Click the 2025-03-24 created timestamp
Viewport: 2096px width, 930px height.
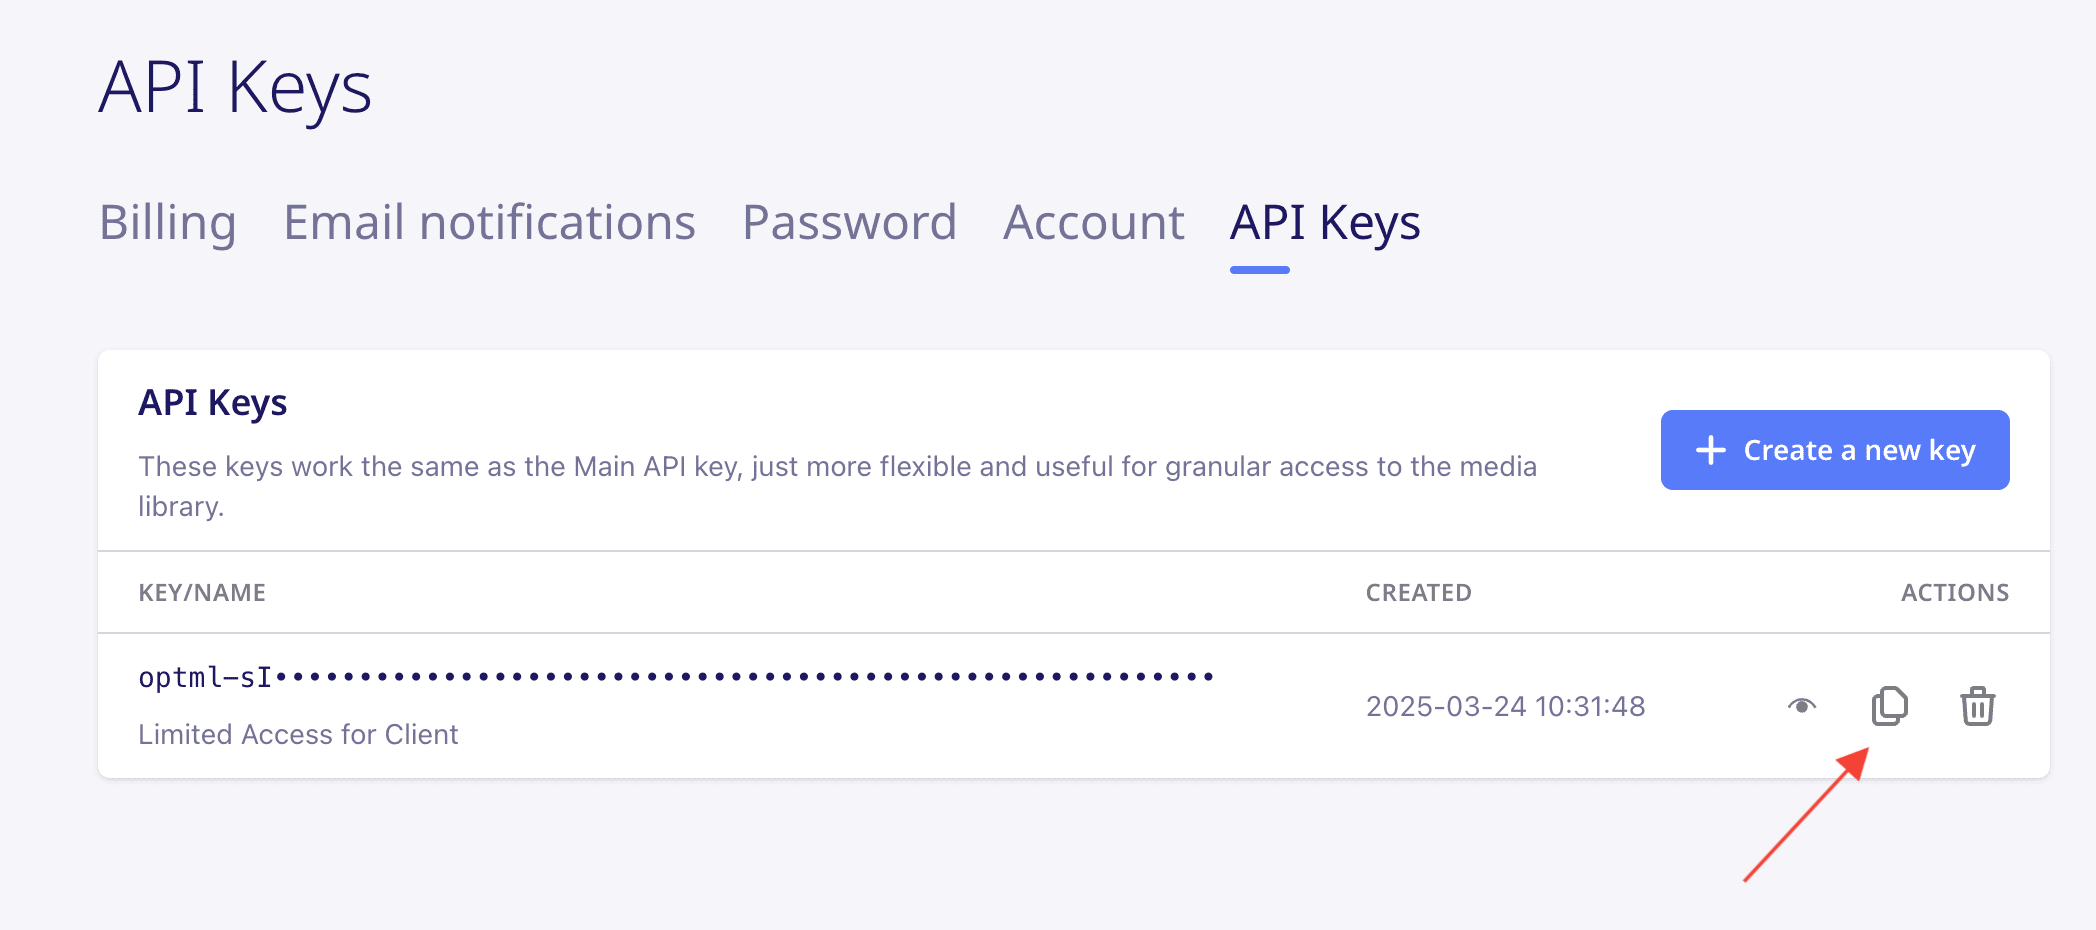[x=1505, y=706]
